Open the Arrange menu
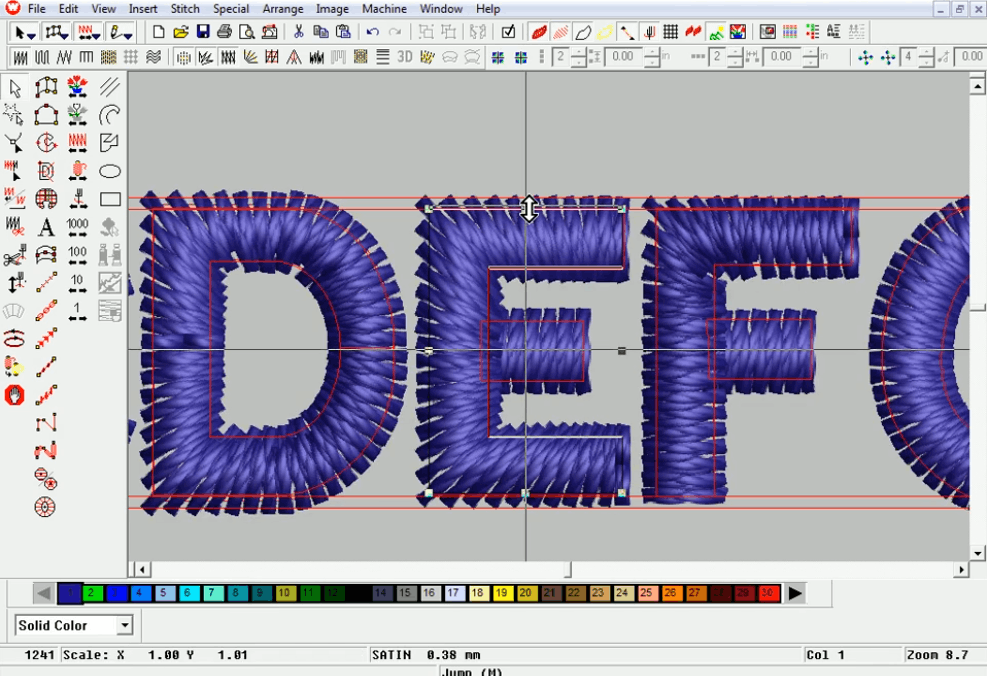 [283, 9]
